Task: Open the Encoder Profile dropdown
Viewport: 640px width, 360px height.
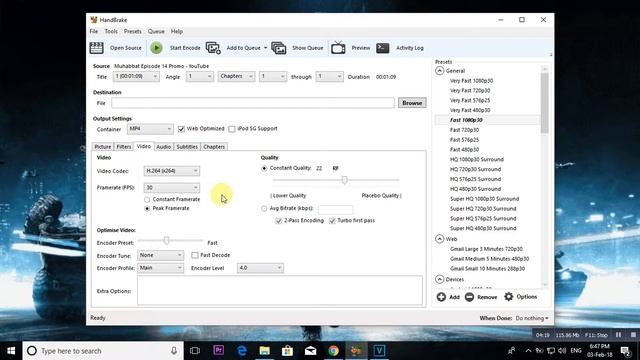Action: coord(160,268)
